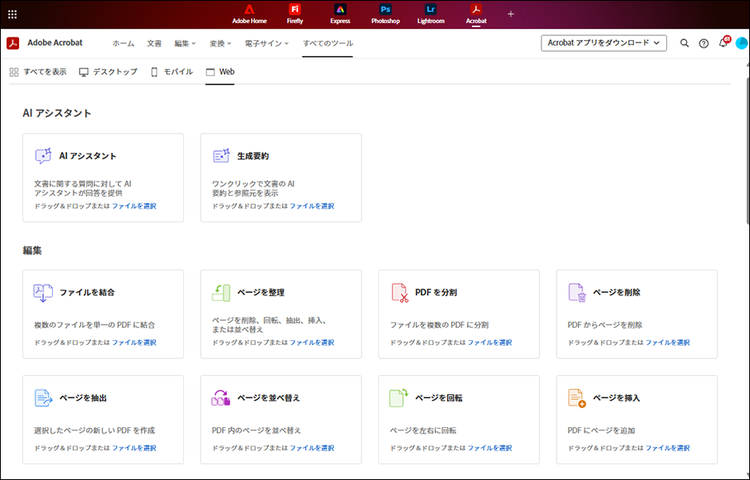Image resolution: width=750 pixels, height=480 pixels.
Task: Click the 生成要約 card title
Action: click(253, 156)
